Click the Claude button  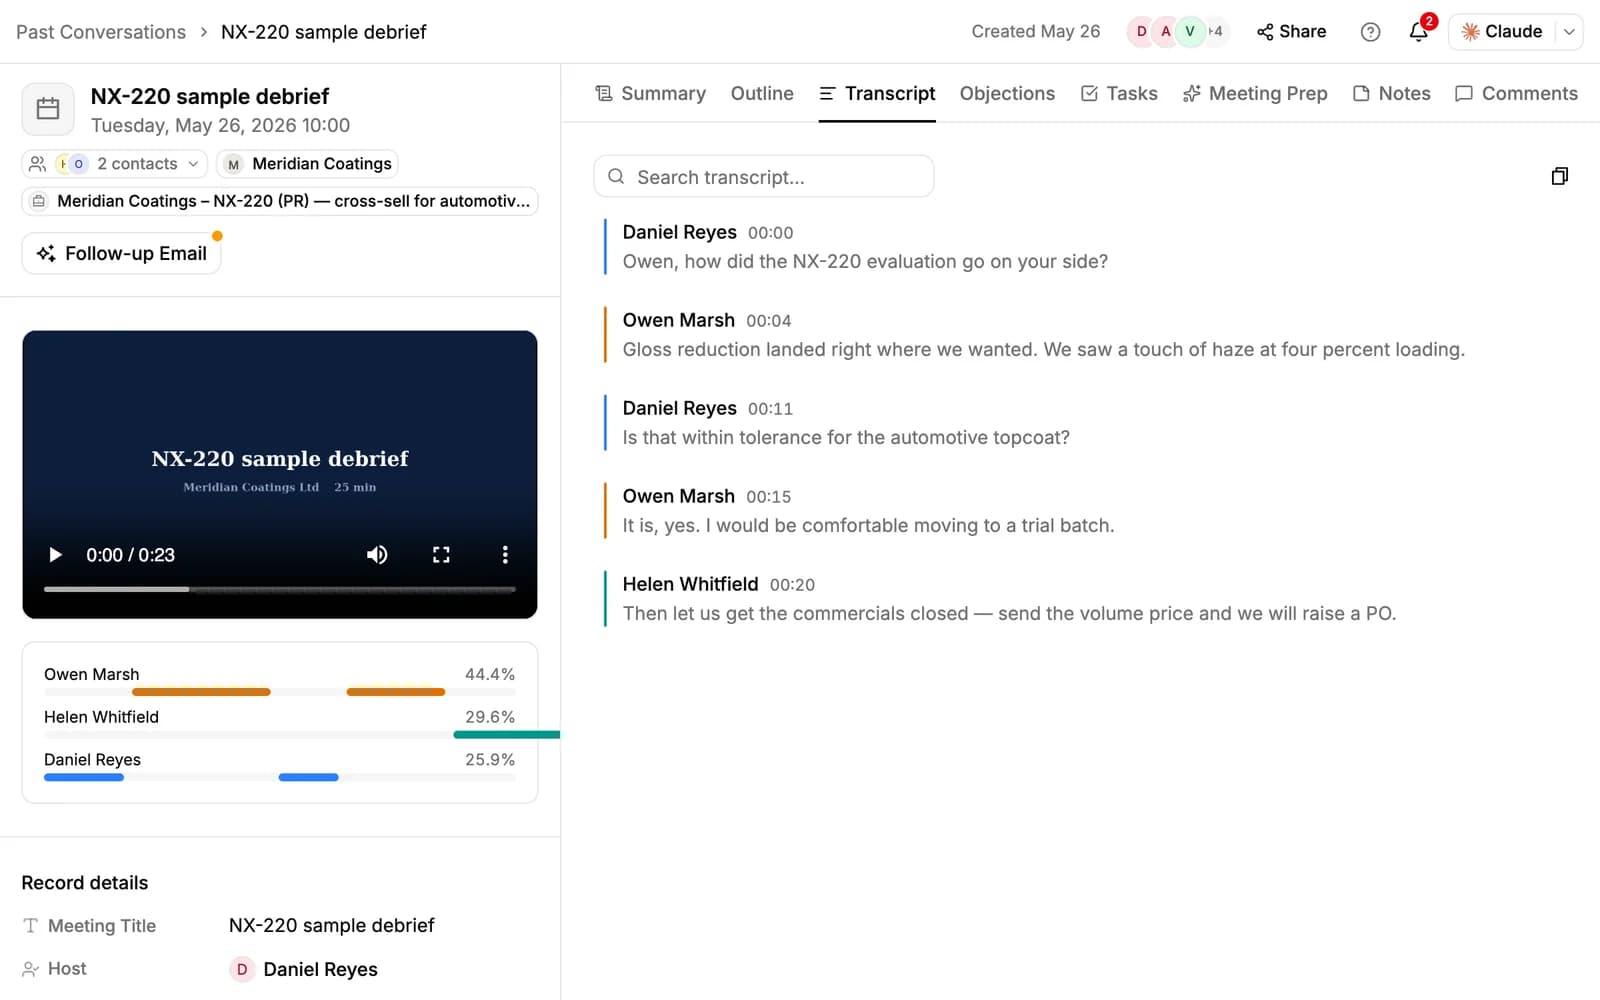pyautogui.click(x=1502, y=32)
